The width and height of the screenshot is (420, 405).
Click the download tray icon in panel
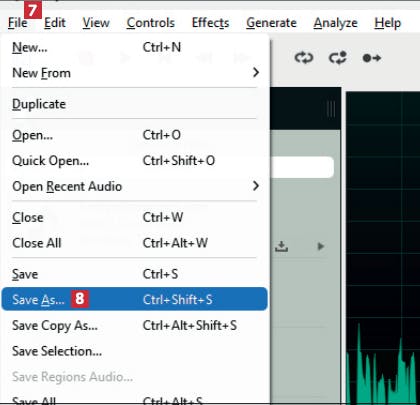(282, 247)
